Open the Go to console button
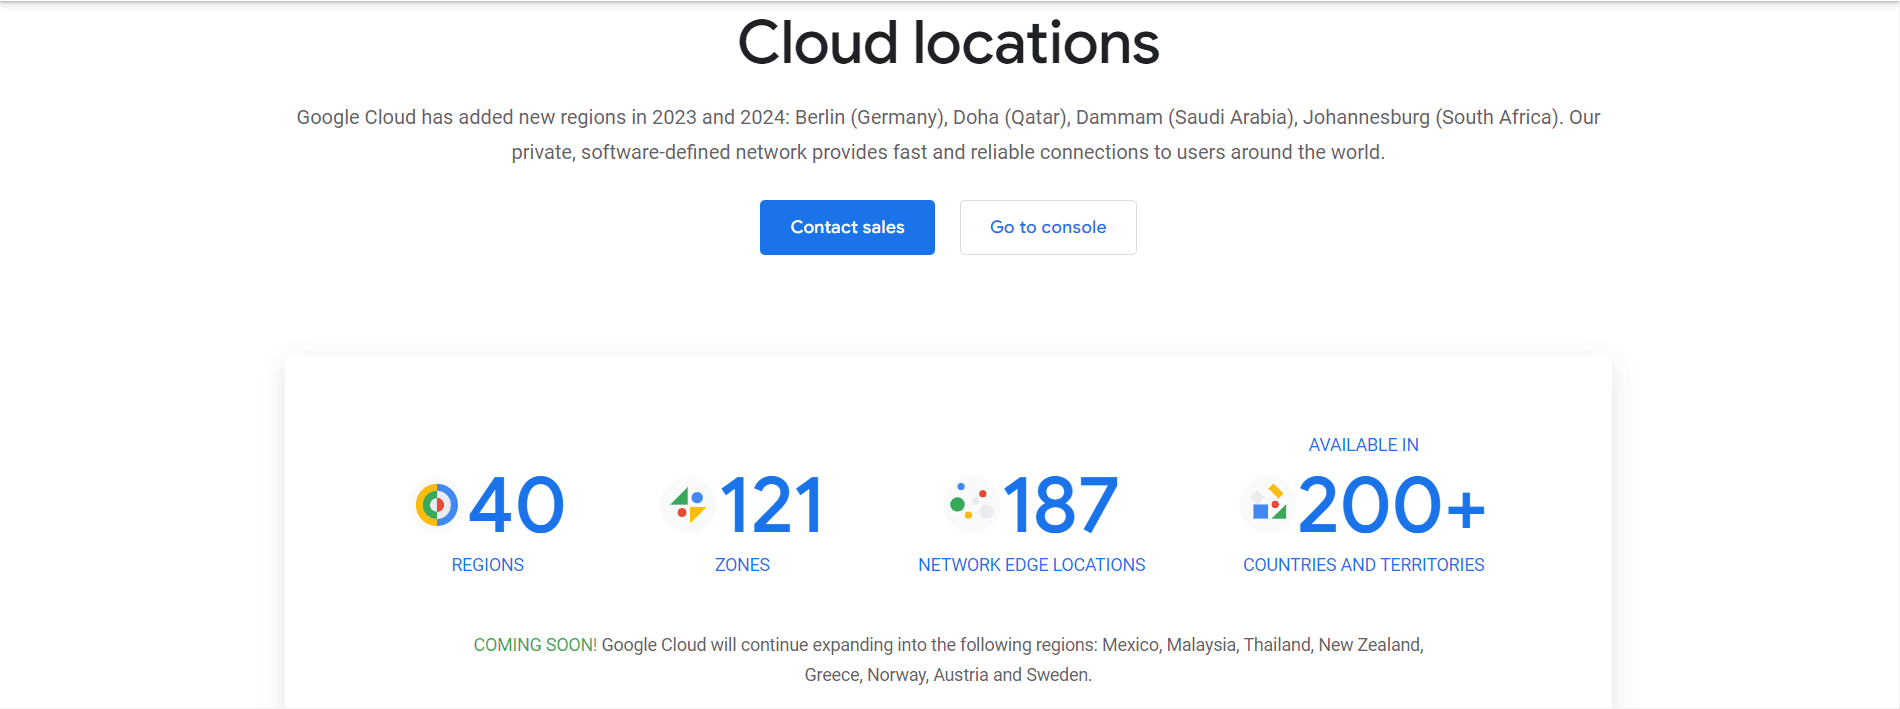 pyautogui.click(x=1048, y=227)
